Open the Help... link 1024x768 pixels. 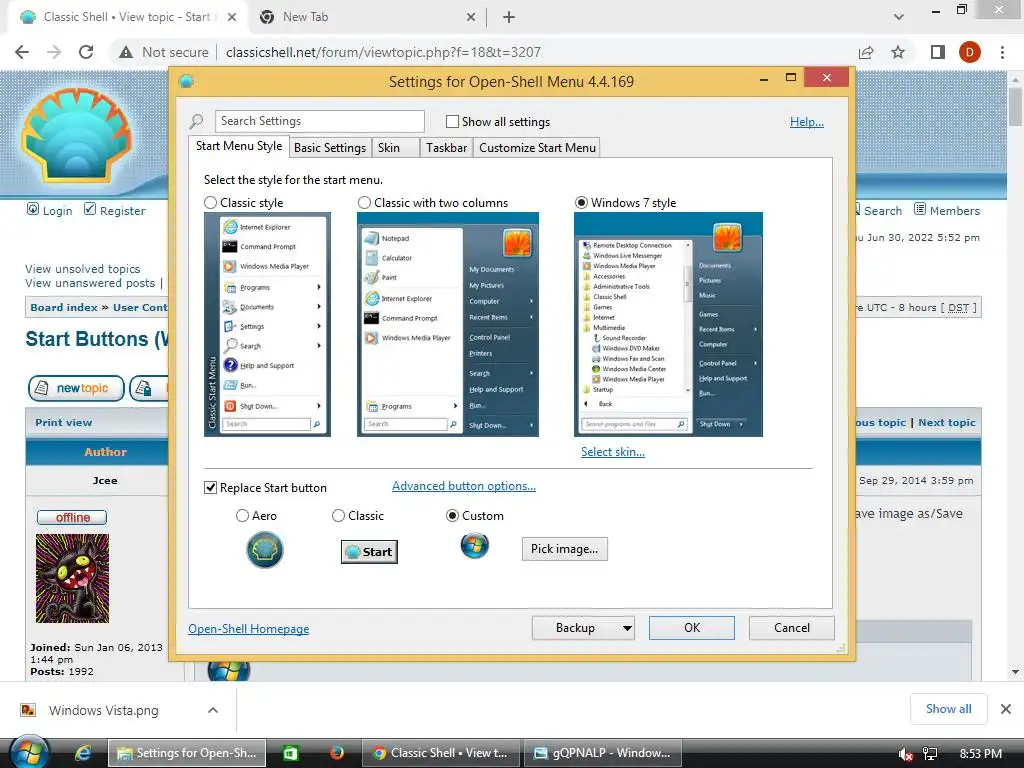point(807,122)
